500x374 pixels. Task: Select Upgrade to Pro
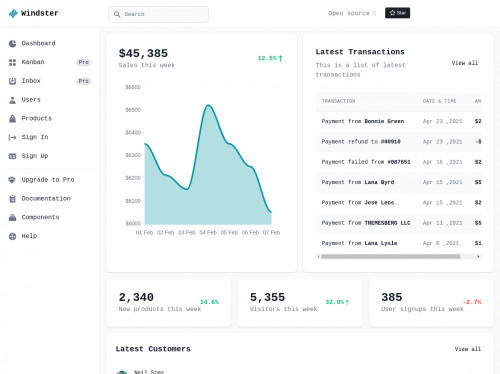point(50,180)
